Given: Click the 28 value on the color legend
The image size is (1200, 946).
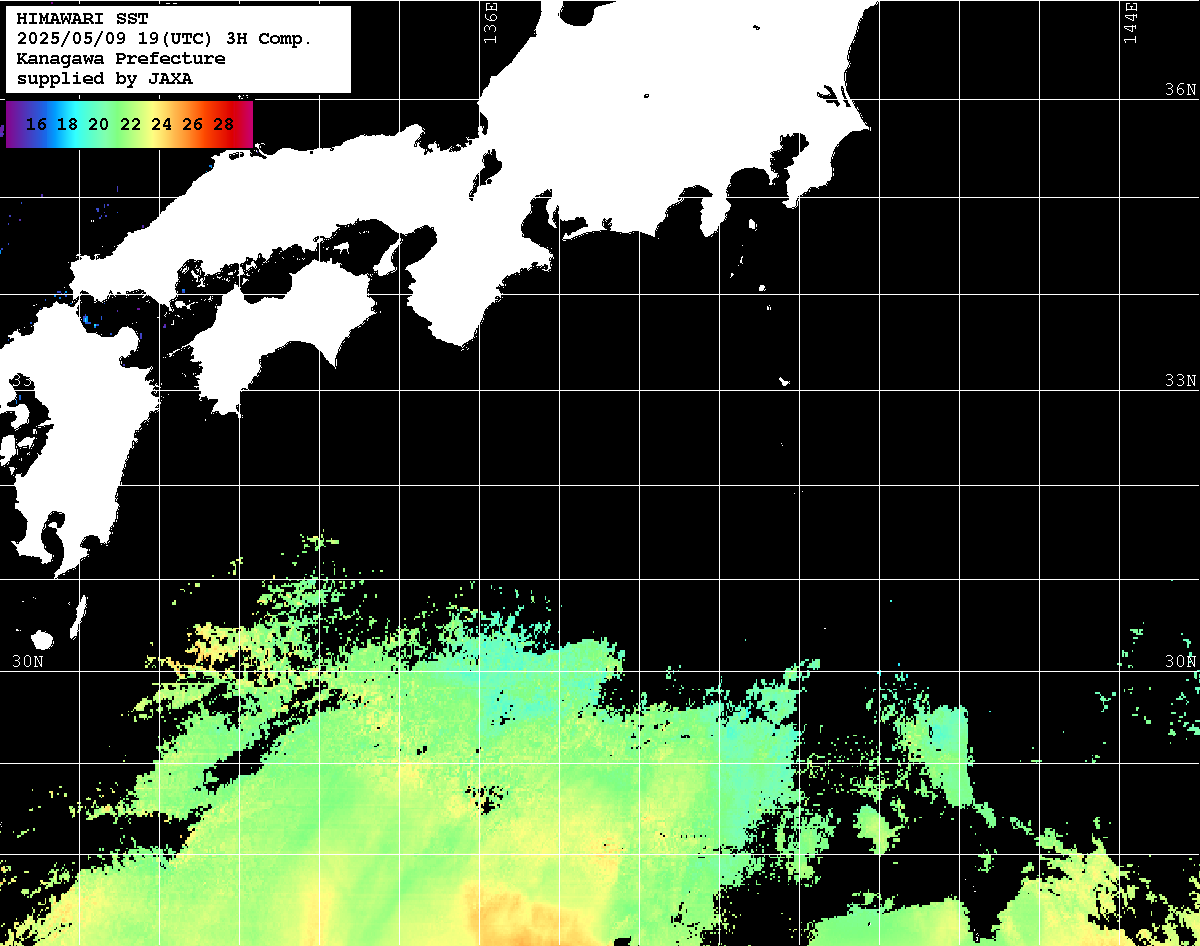Looking at the screenshot, I should [x=224, y=125].
